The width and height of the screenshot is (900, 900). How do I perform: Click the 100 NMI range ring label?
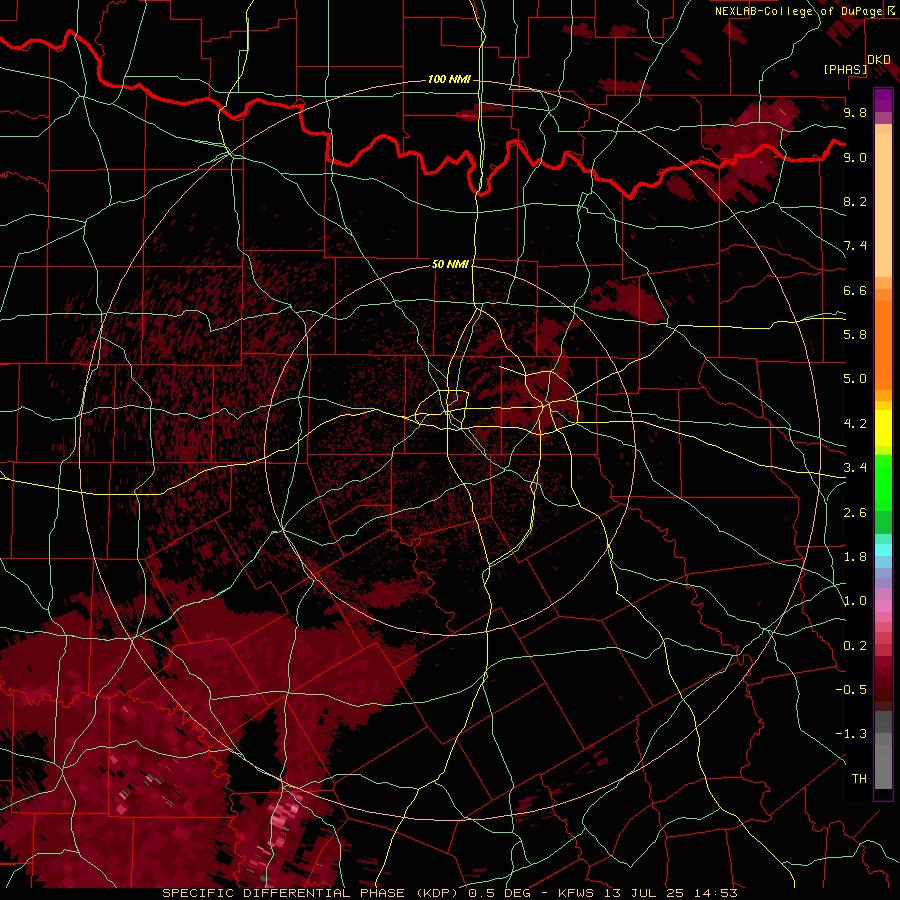[x=449, y=79]
